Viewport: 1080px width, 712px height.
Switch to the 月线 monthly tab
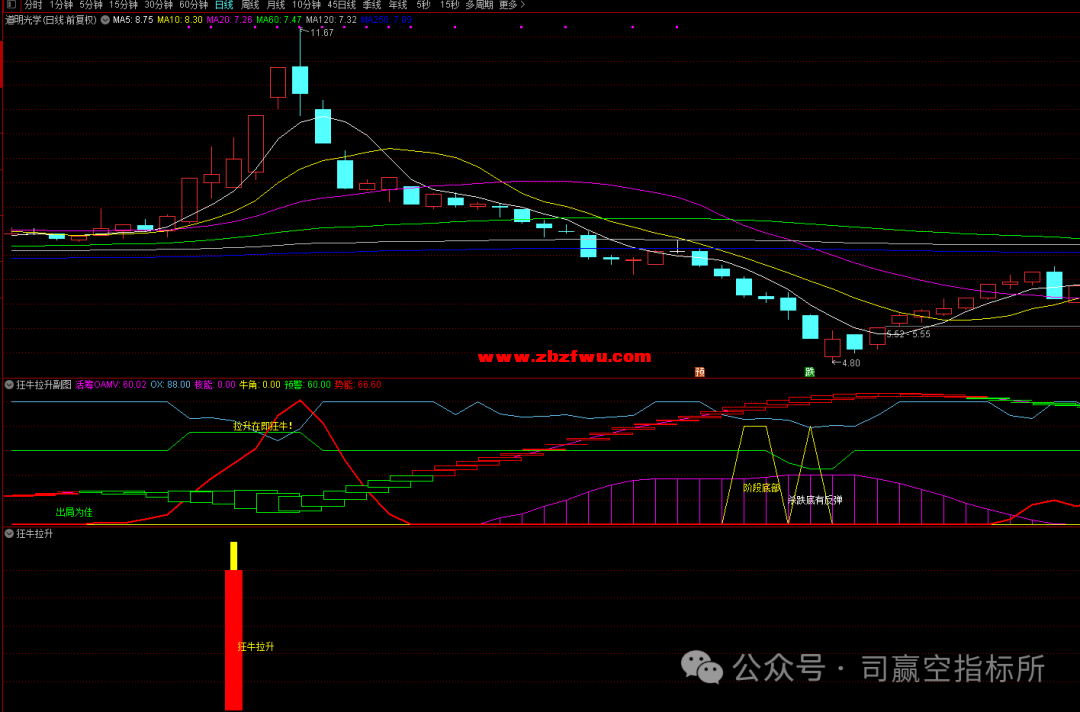276,5
